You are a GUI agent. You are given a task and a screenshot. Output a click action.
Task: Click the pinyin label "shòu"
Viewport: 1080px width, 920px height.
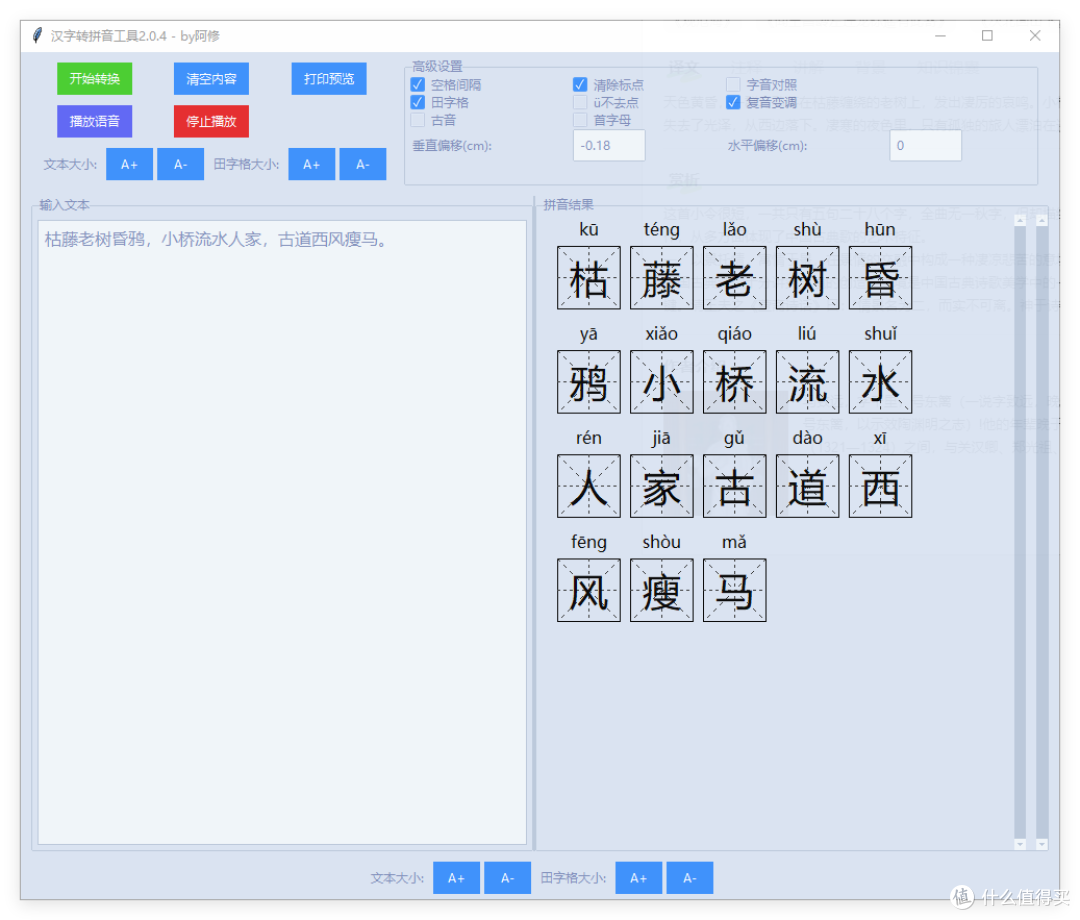(x=661, y=542)
